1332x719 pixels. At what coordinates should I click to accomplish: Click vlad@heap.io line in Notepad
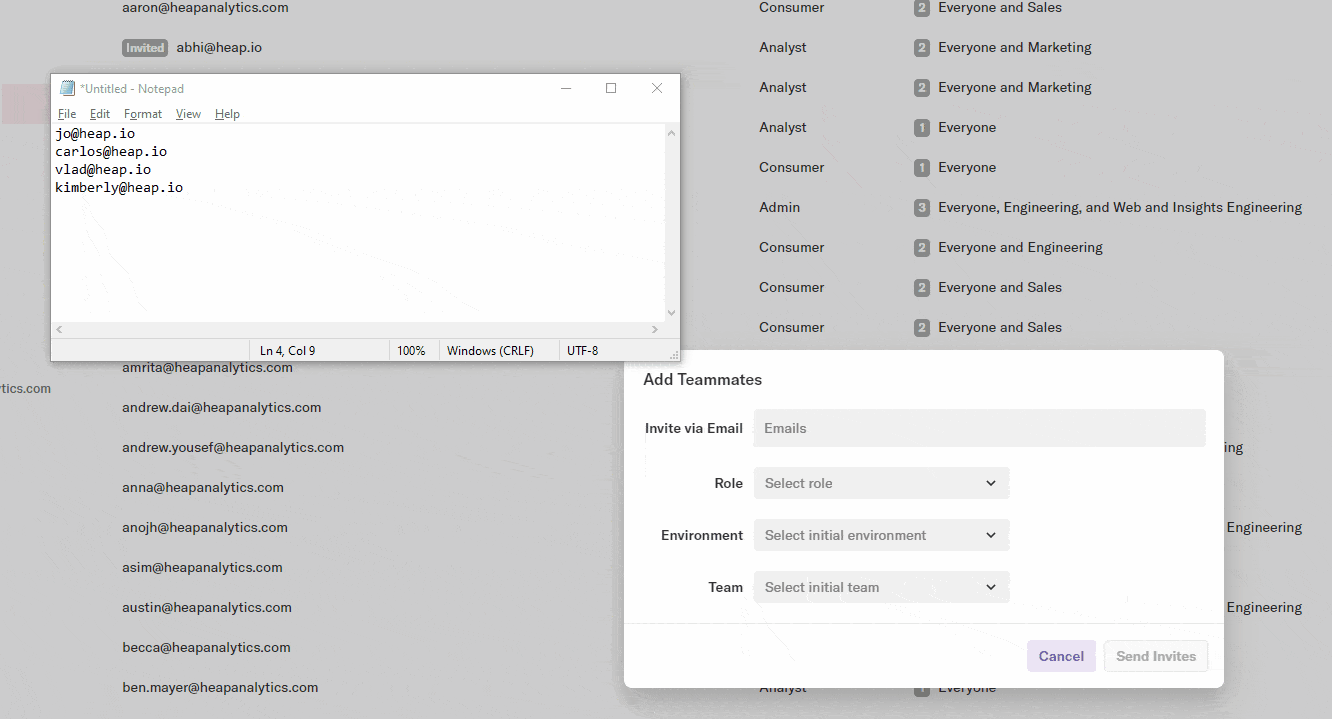click(x=103, y=169)
